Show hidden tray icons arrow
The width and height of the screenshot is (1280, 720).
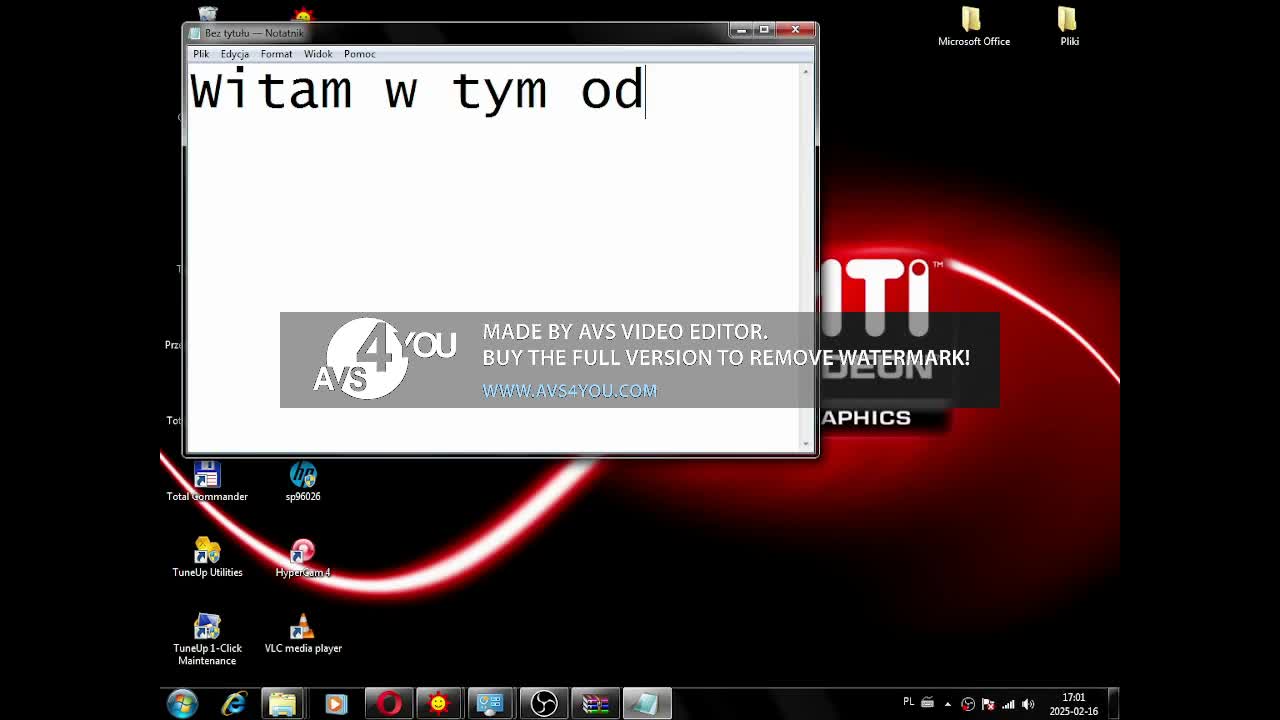[948, 704]
